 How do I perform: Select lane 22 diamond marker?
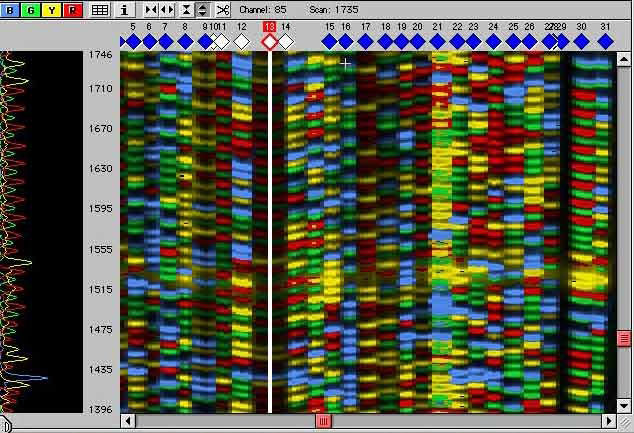point(457,42)
